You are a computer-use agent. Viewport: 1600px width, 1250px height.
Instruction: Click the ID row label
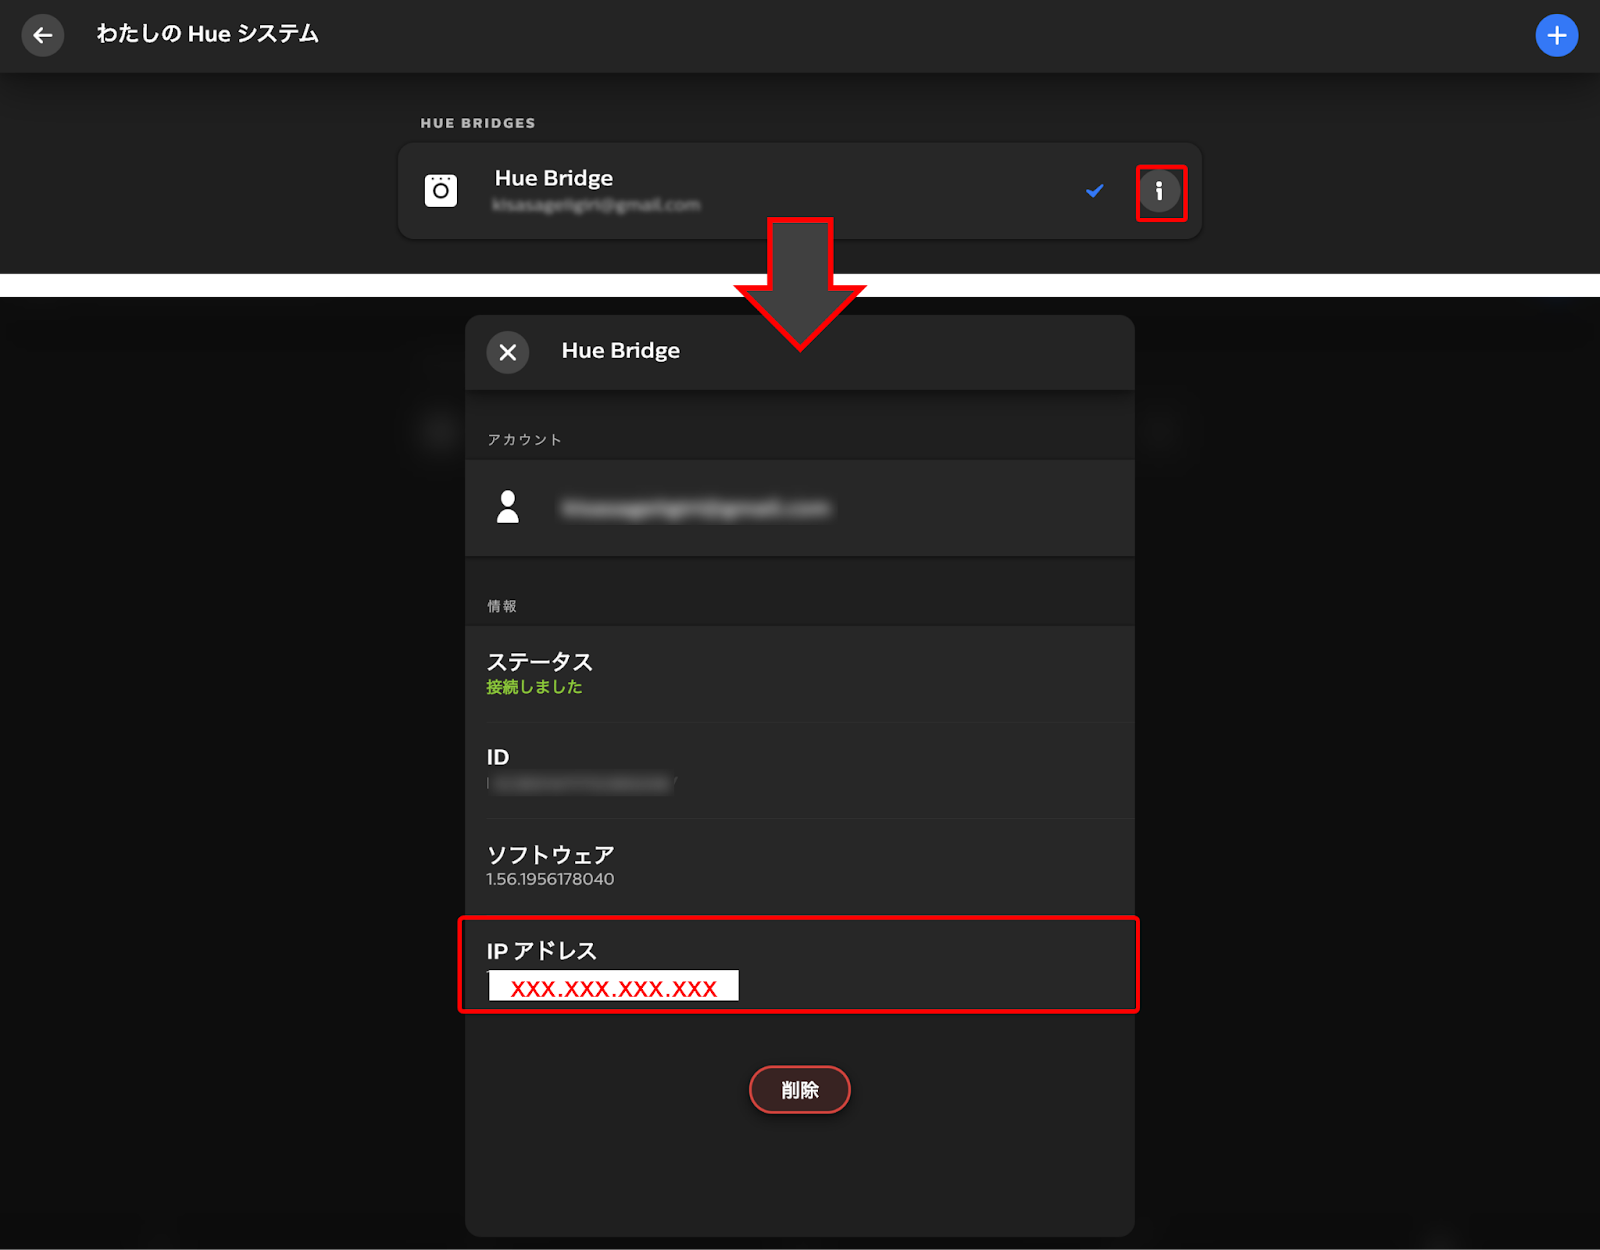click(x=498, y=757)
